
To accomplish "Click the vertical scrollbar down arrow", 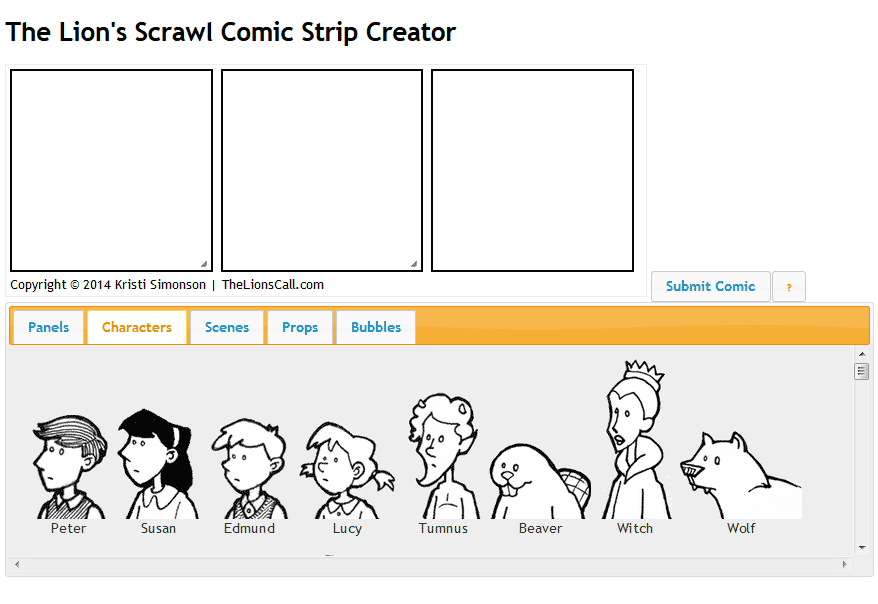I will click(x=862, y=548).
